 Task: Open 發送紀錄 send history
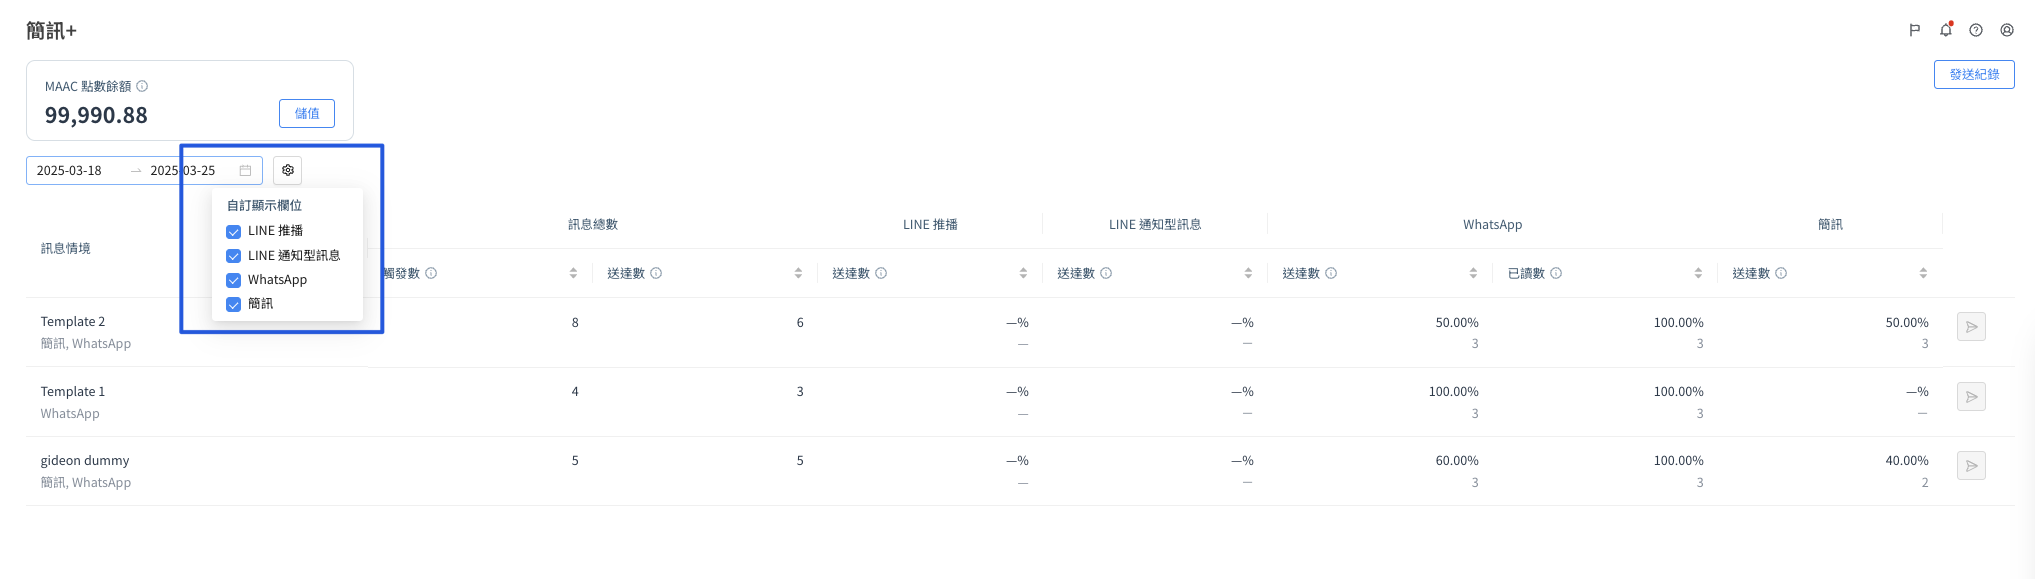(x=1974, y=75)
